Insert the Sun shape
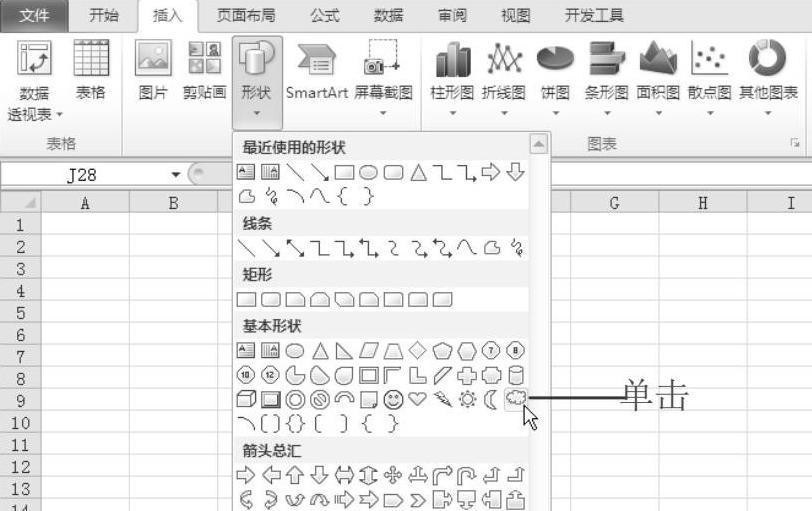 coord(467,399)
